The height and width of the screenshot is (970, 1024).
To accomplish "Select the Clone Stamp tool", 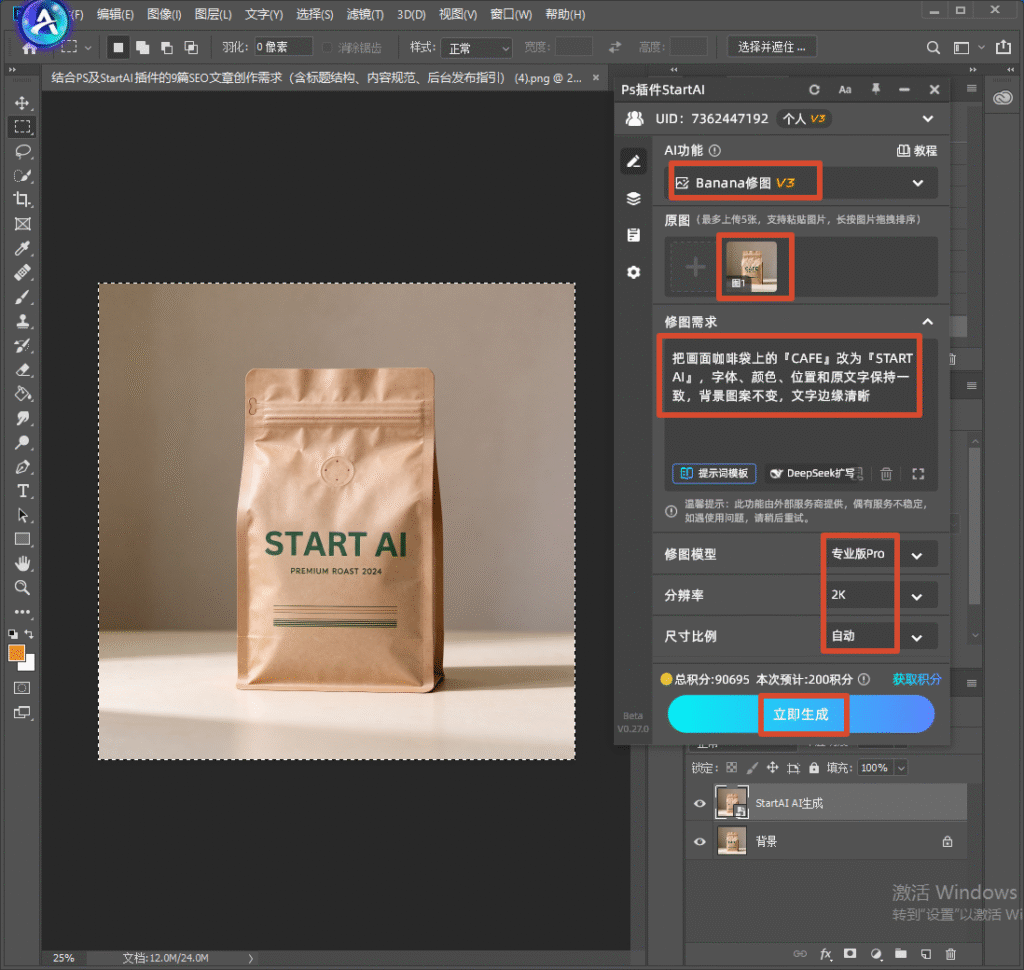I will click(x=22, y=321).
